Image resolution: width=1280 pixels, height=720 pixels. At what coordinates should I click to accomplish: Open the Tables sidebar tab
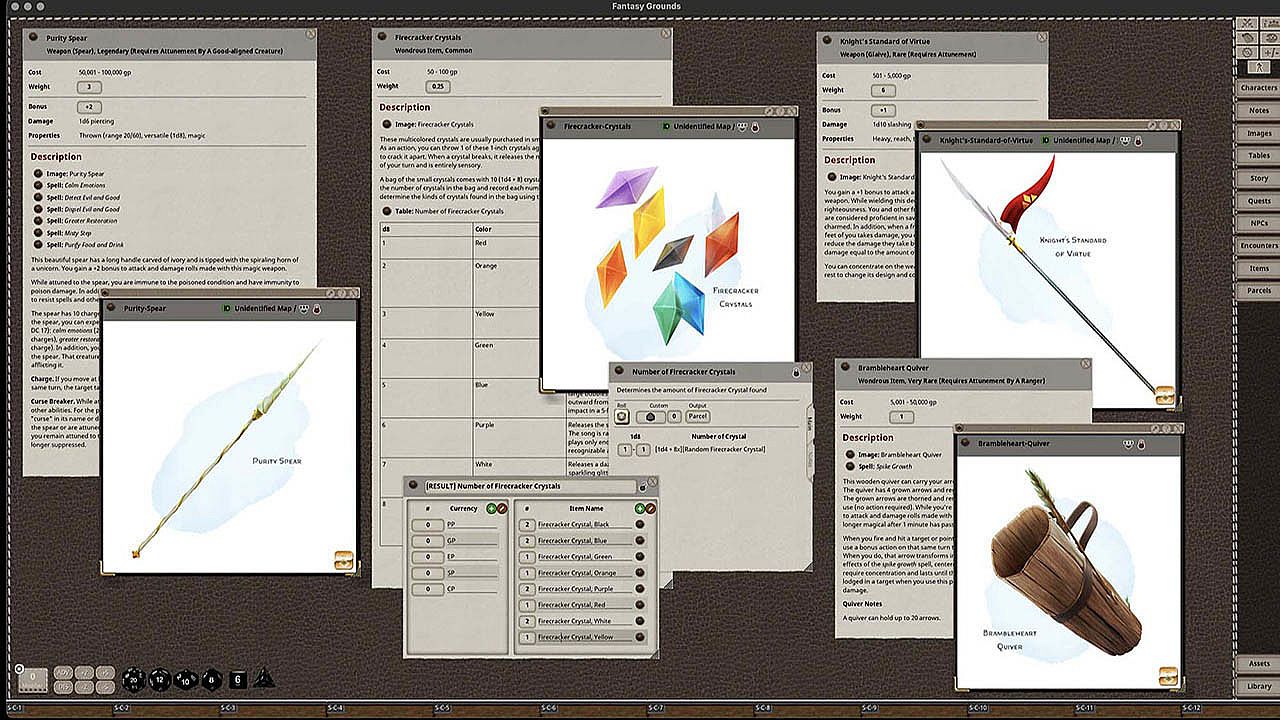[x=1259, y=156]
